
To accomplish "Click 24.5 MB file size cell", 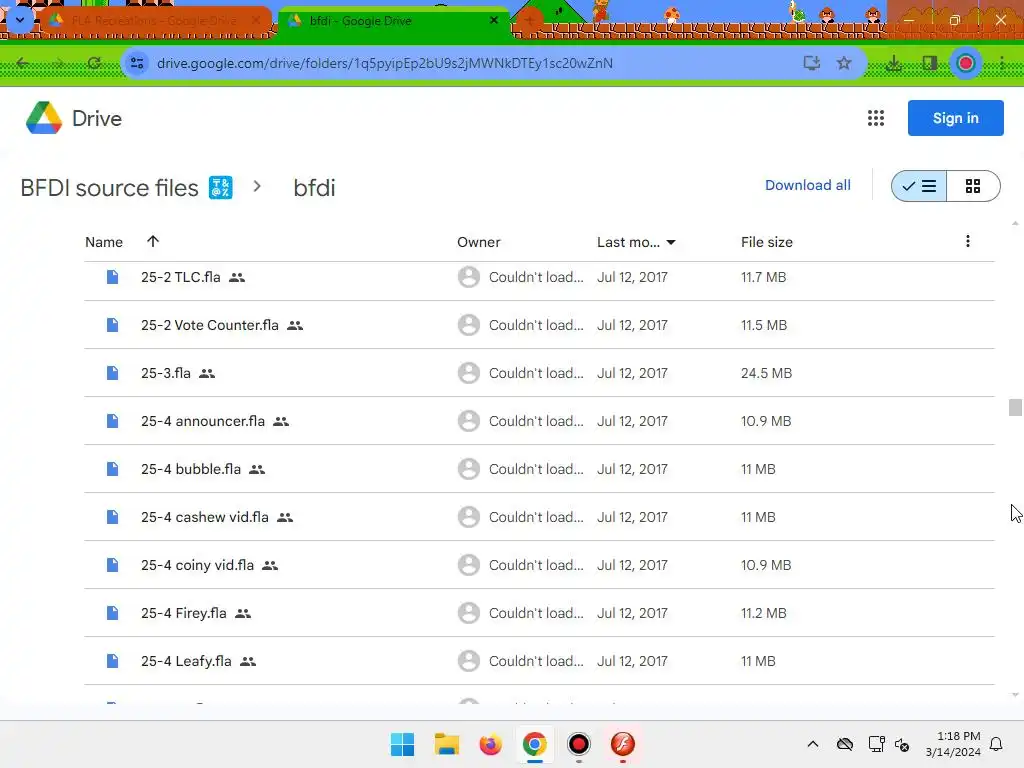I will [766, 373].
